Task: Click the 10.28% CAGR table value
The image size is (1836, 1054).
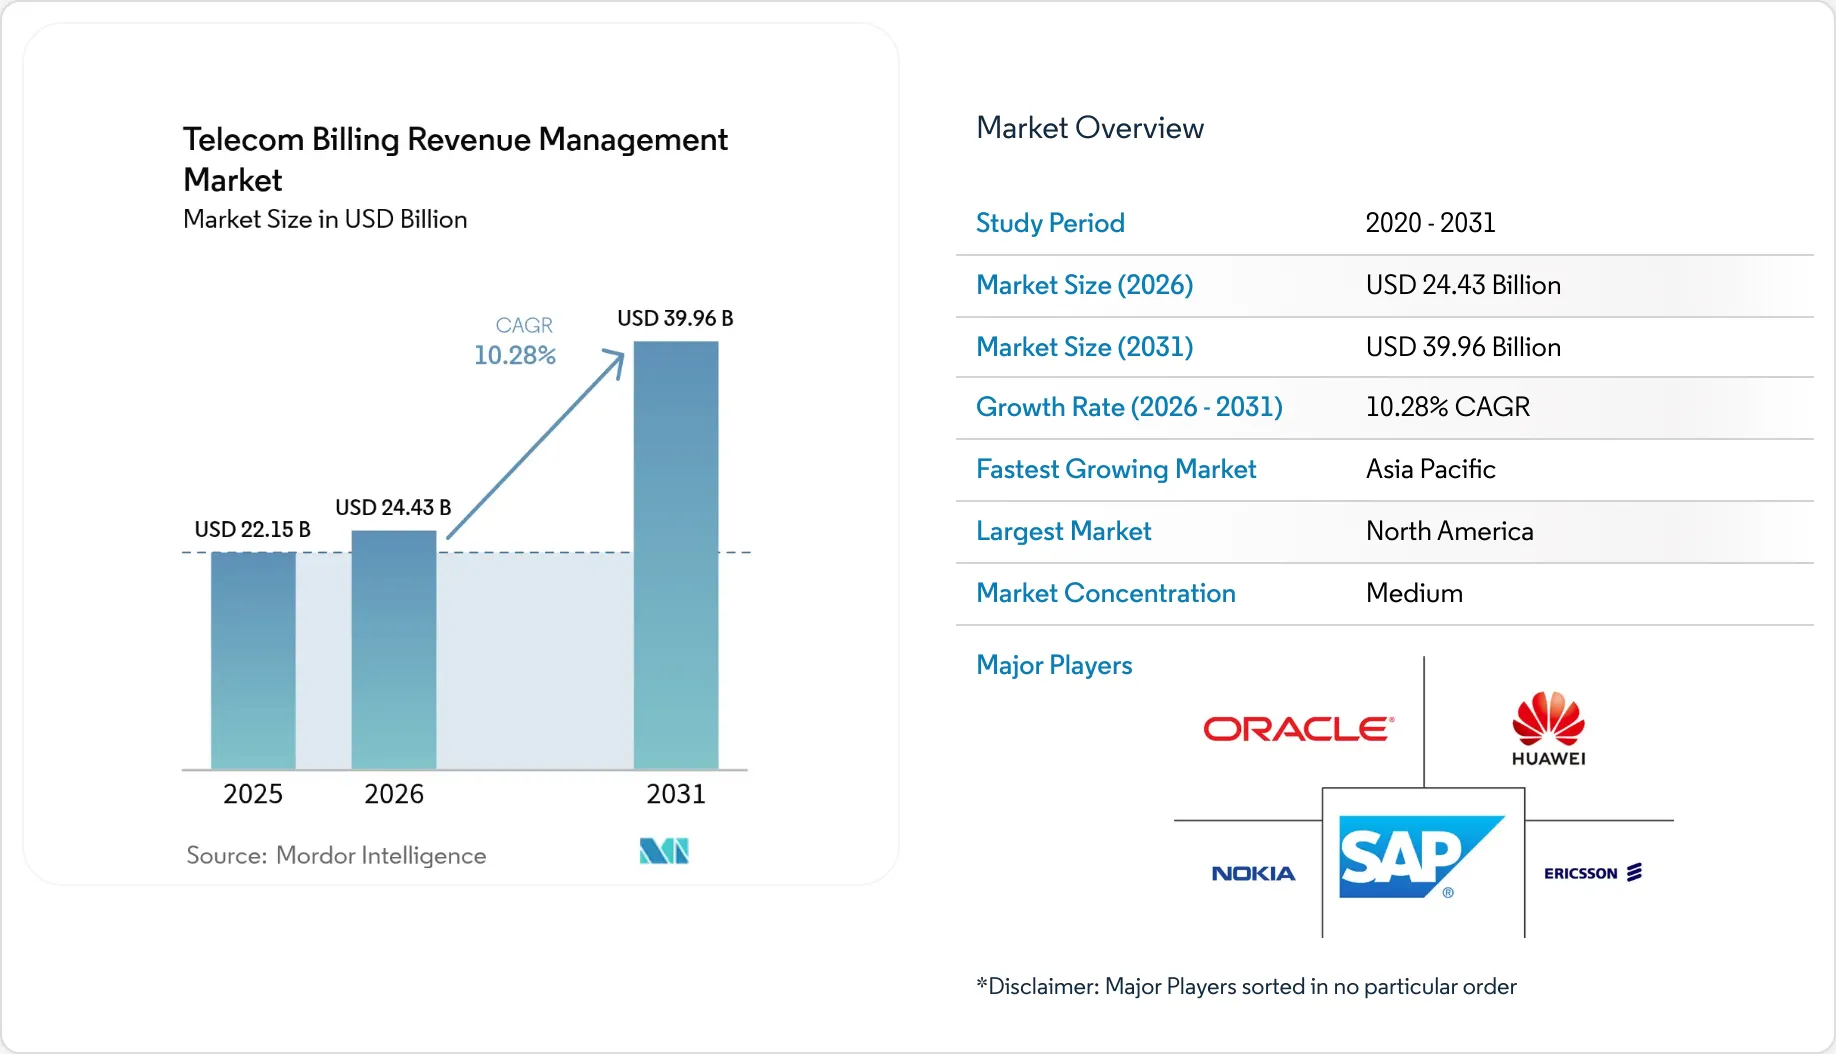Action: click(x=1448, y=407)
